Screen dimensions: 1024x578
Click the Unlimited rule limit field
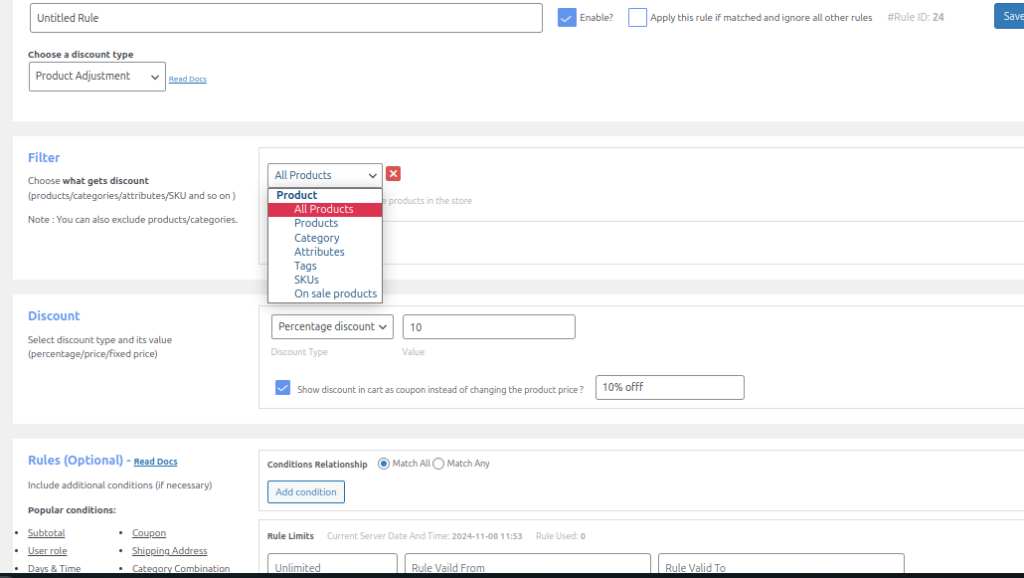(x=332, y=566)
